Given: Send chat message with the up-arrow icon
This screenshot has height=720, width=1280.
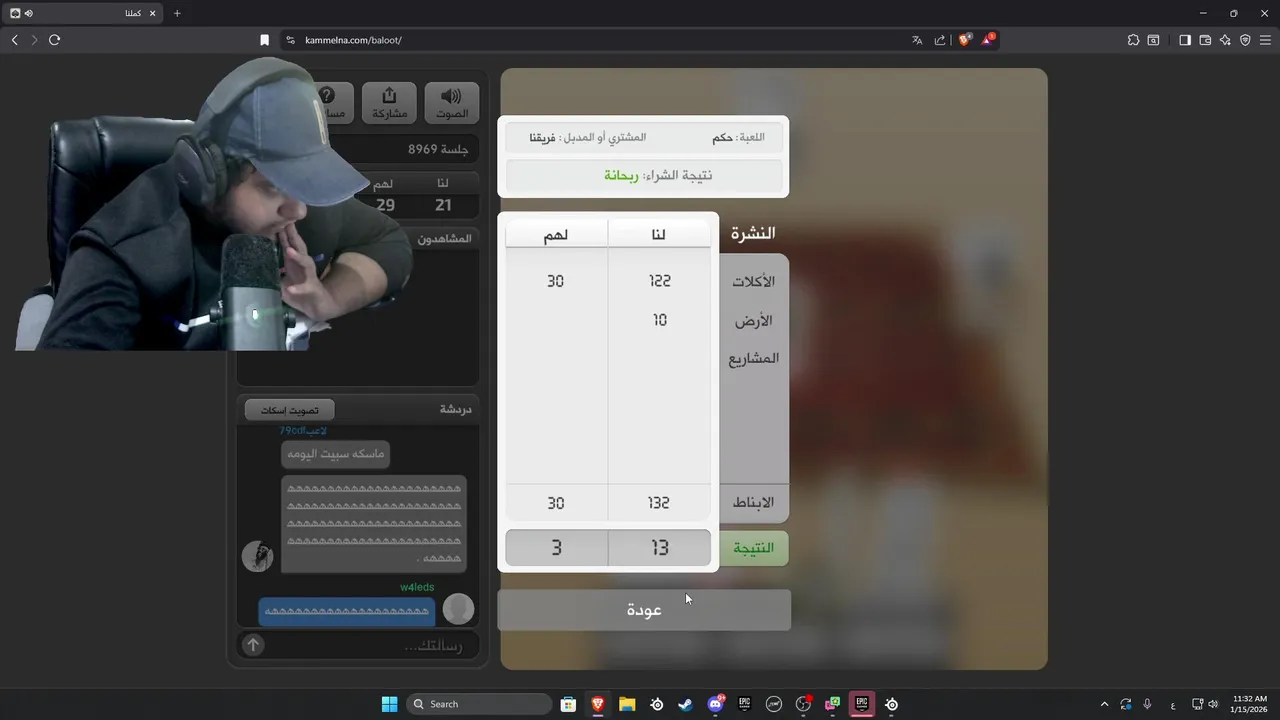Looking at the screenshot, I should pyautogui.click(x=253, y=645).
